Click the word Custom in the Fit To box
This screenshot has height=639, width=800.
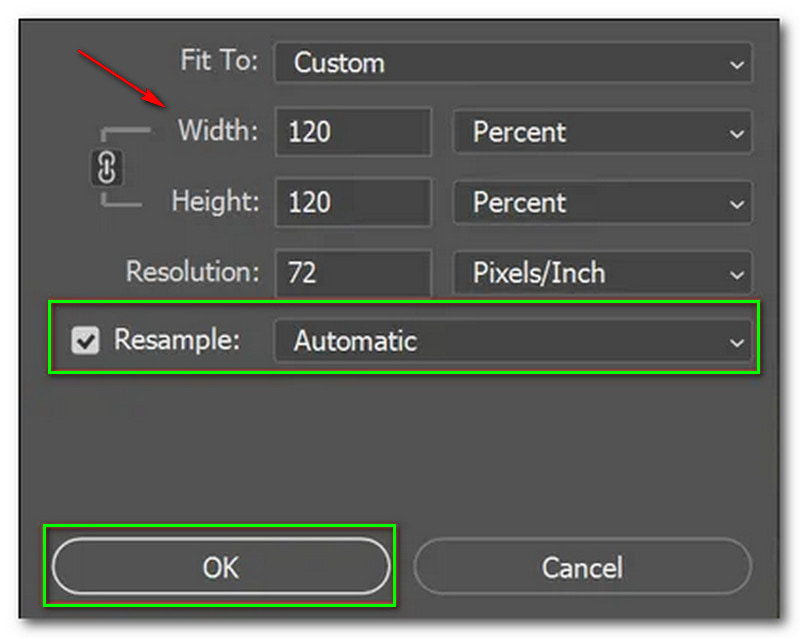[x=340, y=63]
